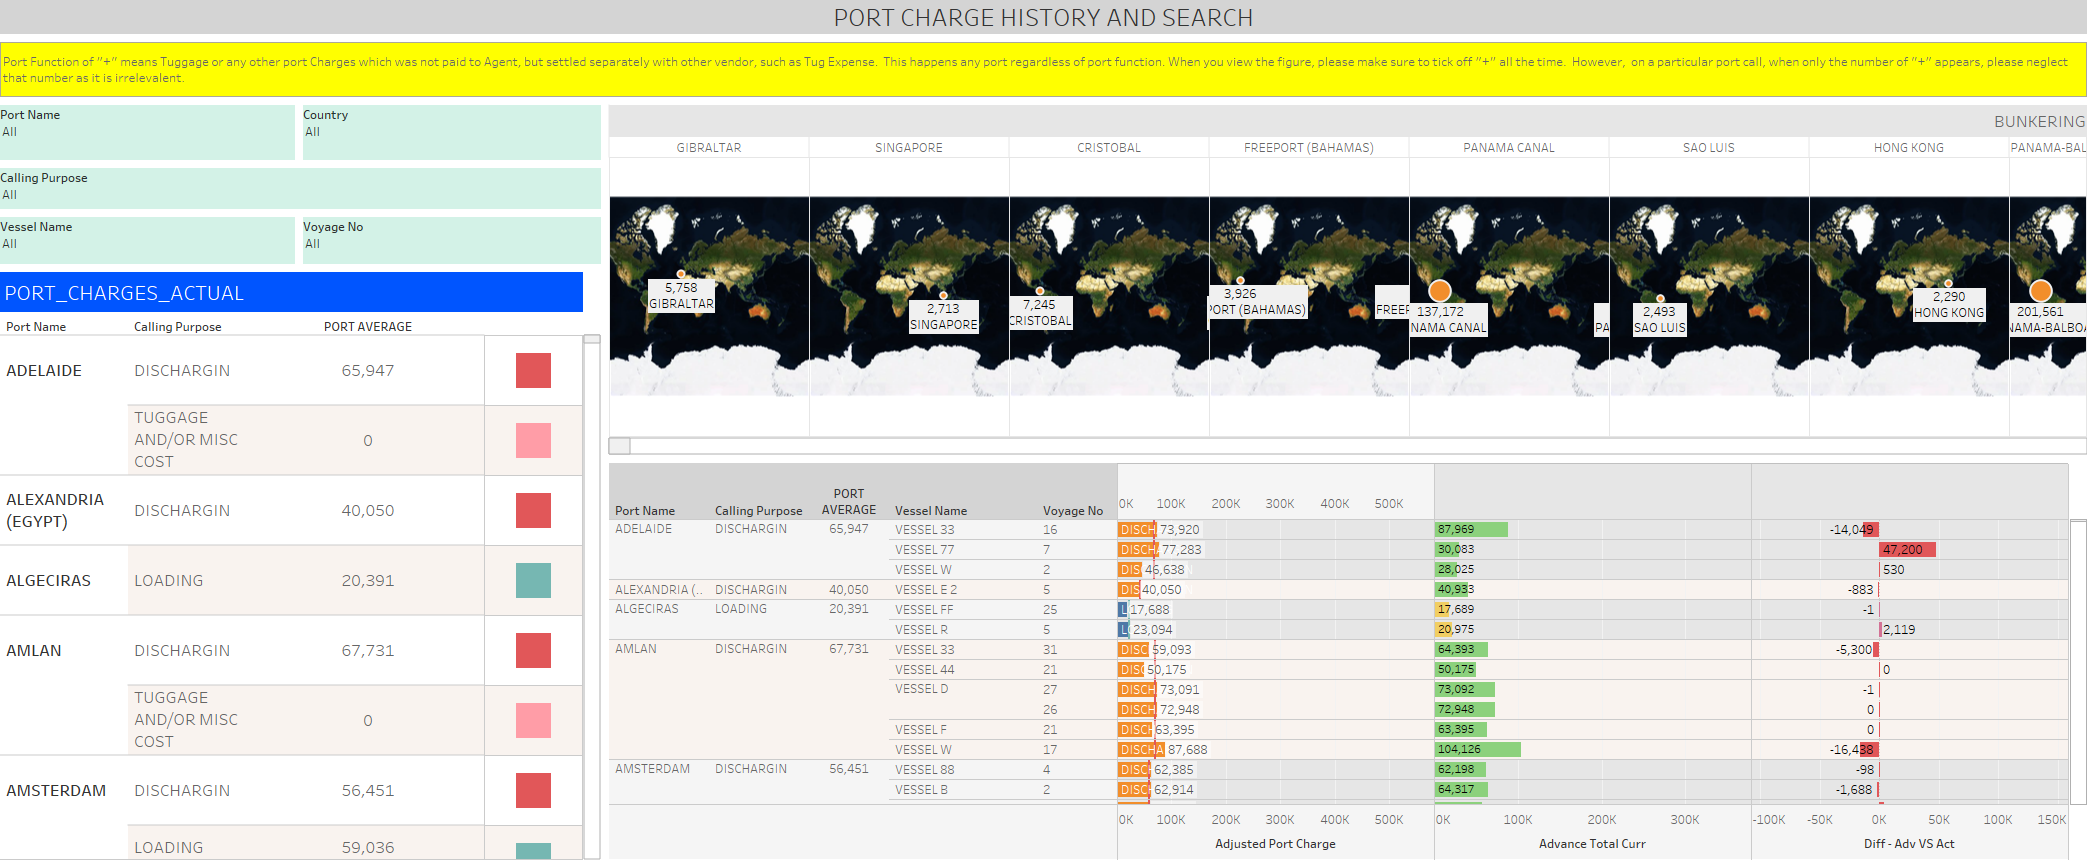Select the GIBRALTAR map thumbnail

pyautogui.click(x=709, y=296)
